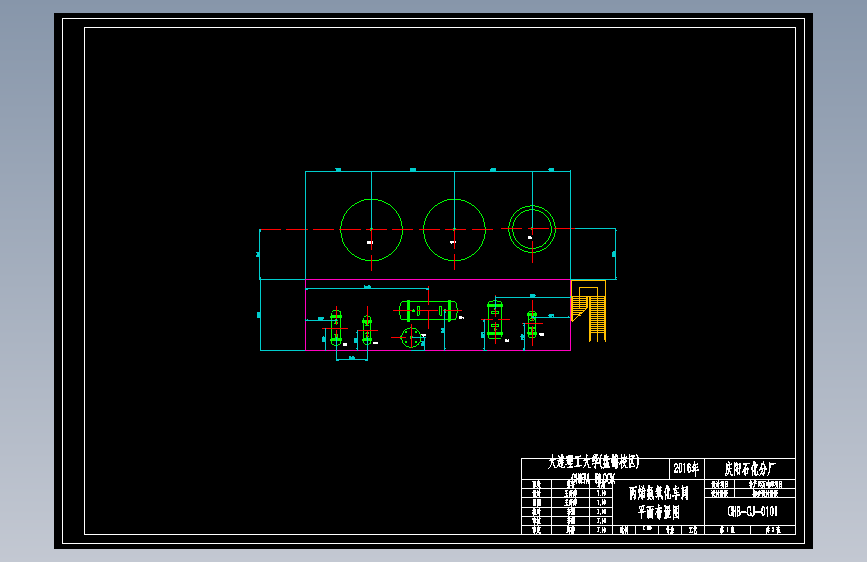Click the '丙烯氨氧化车间' drawing title text
Viewport: 867px width, 562px height.
coord(659,493)
